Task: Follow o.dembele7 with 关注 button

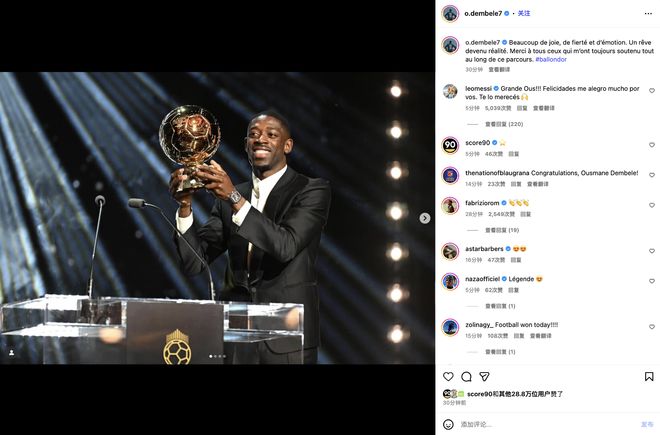Action: click(524, 13)
